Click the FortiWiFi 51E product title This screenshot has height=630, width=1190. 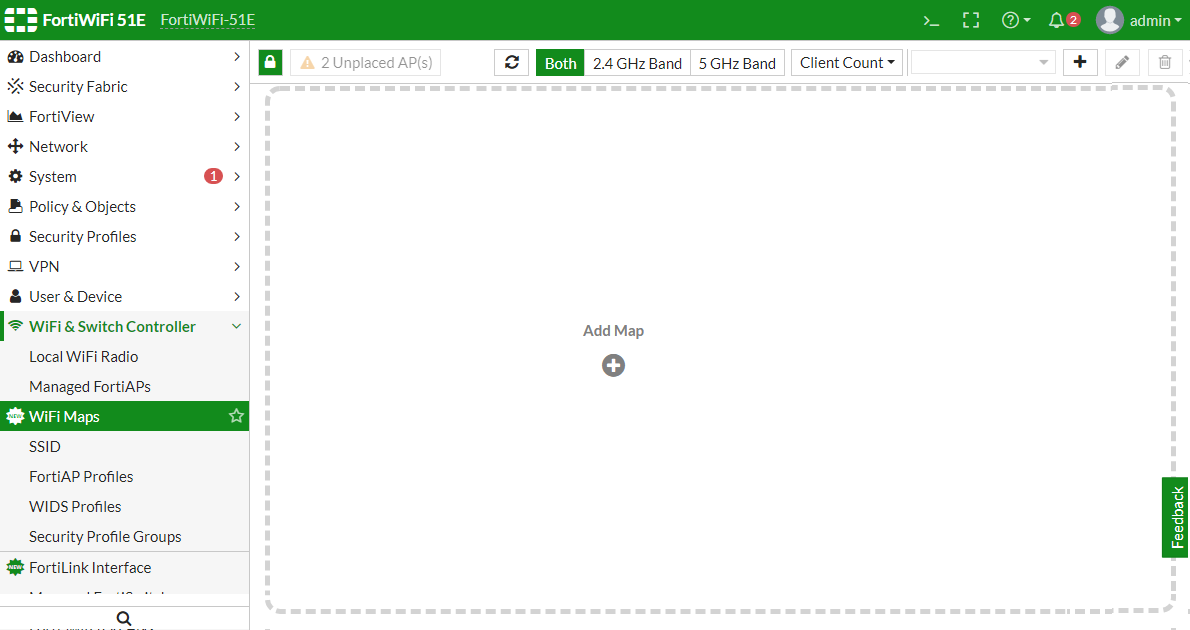[94, 20]
